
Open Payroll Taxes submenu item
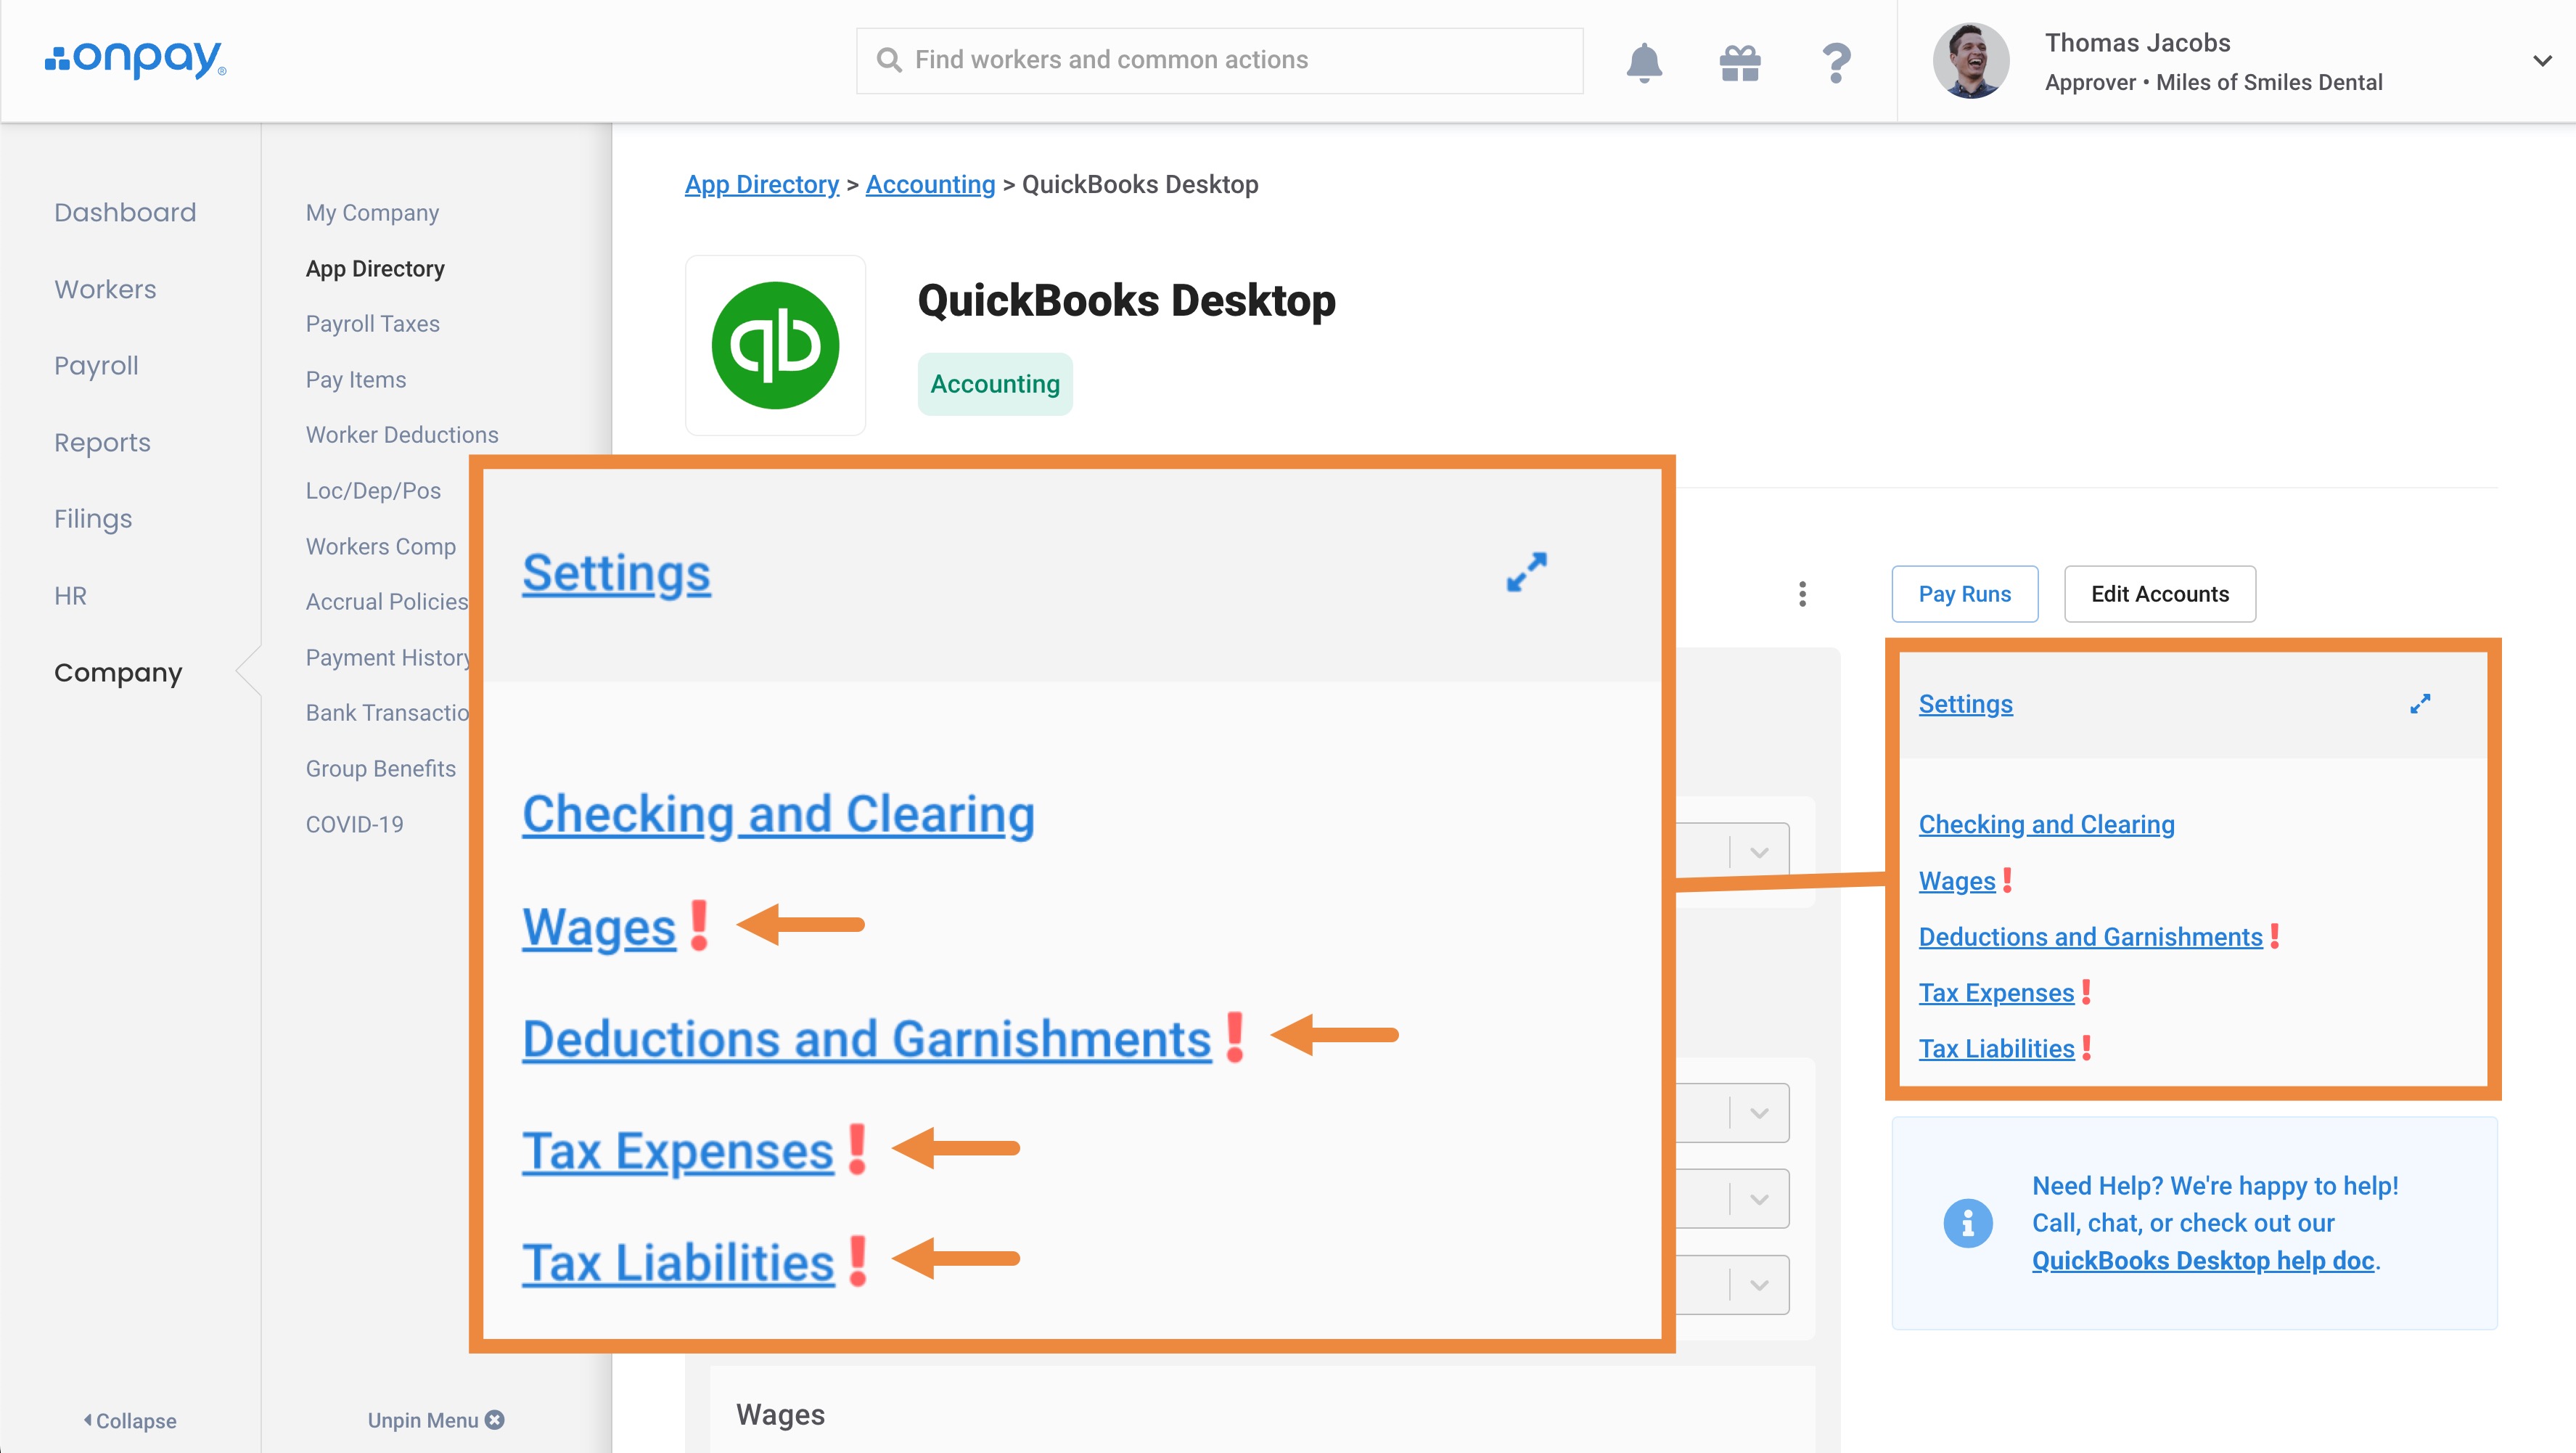[372, 324]
